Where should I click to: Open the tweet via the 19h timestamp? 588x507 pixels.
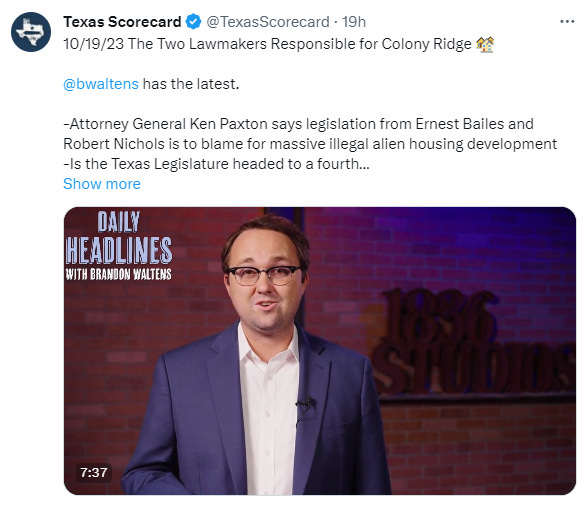354,22
